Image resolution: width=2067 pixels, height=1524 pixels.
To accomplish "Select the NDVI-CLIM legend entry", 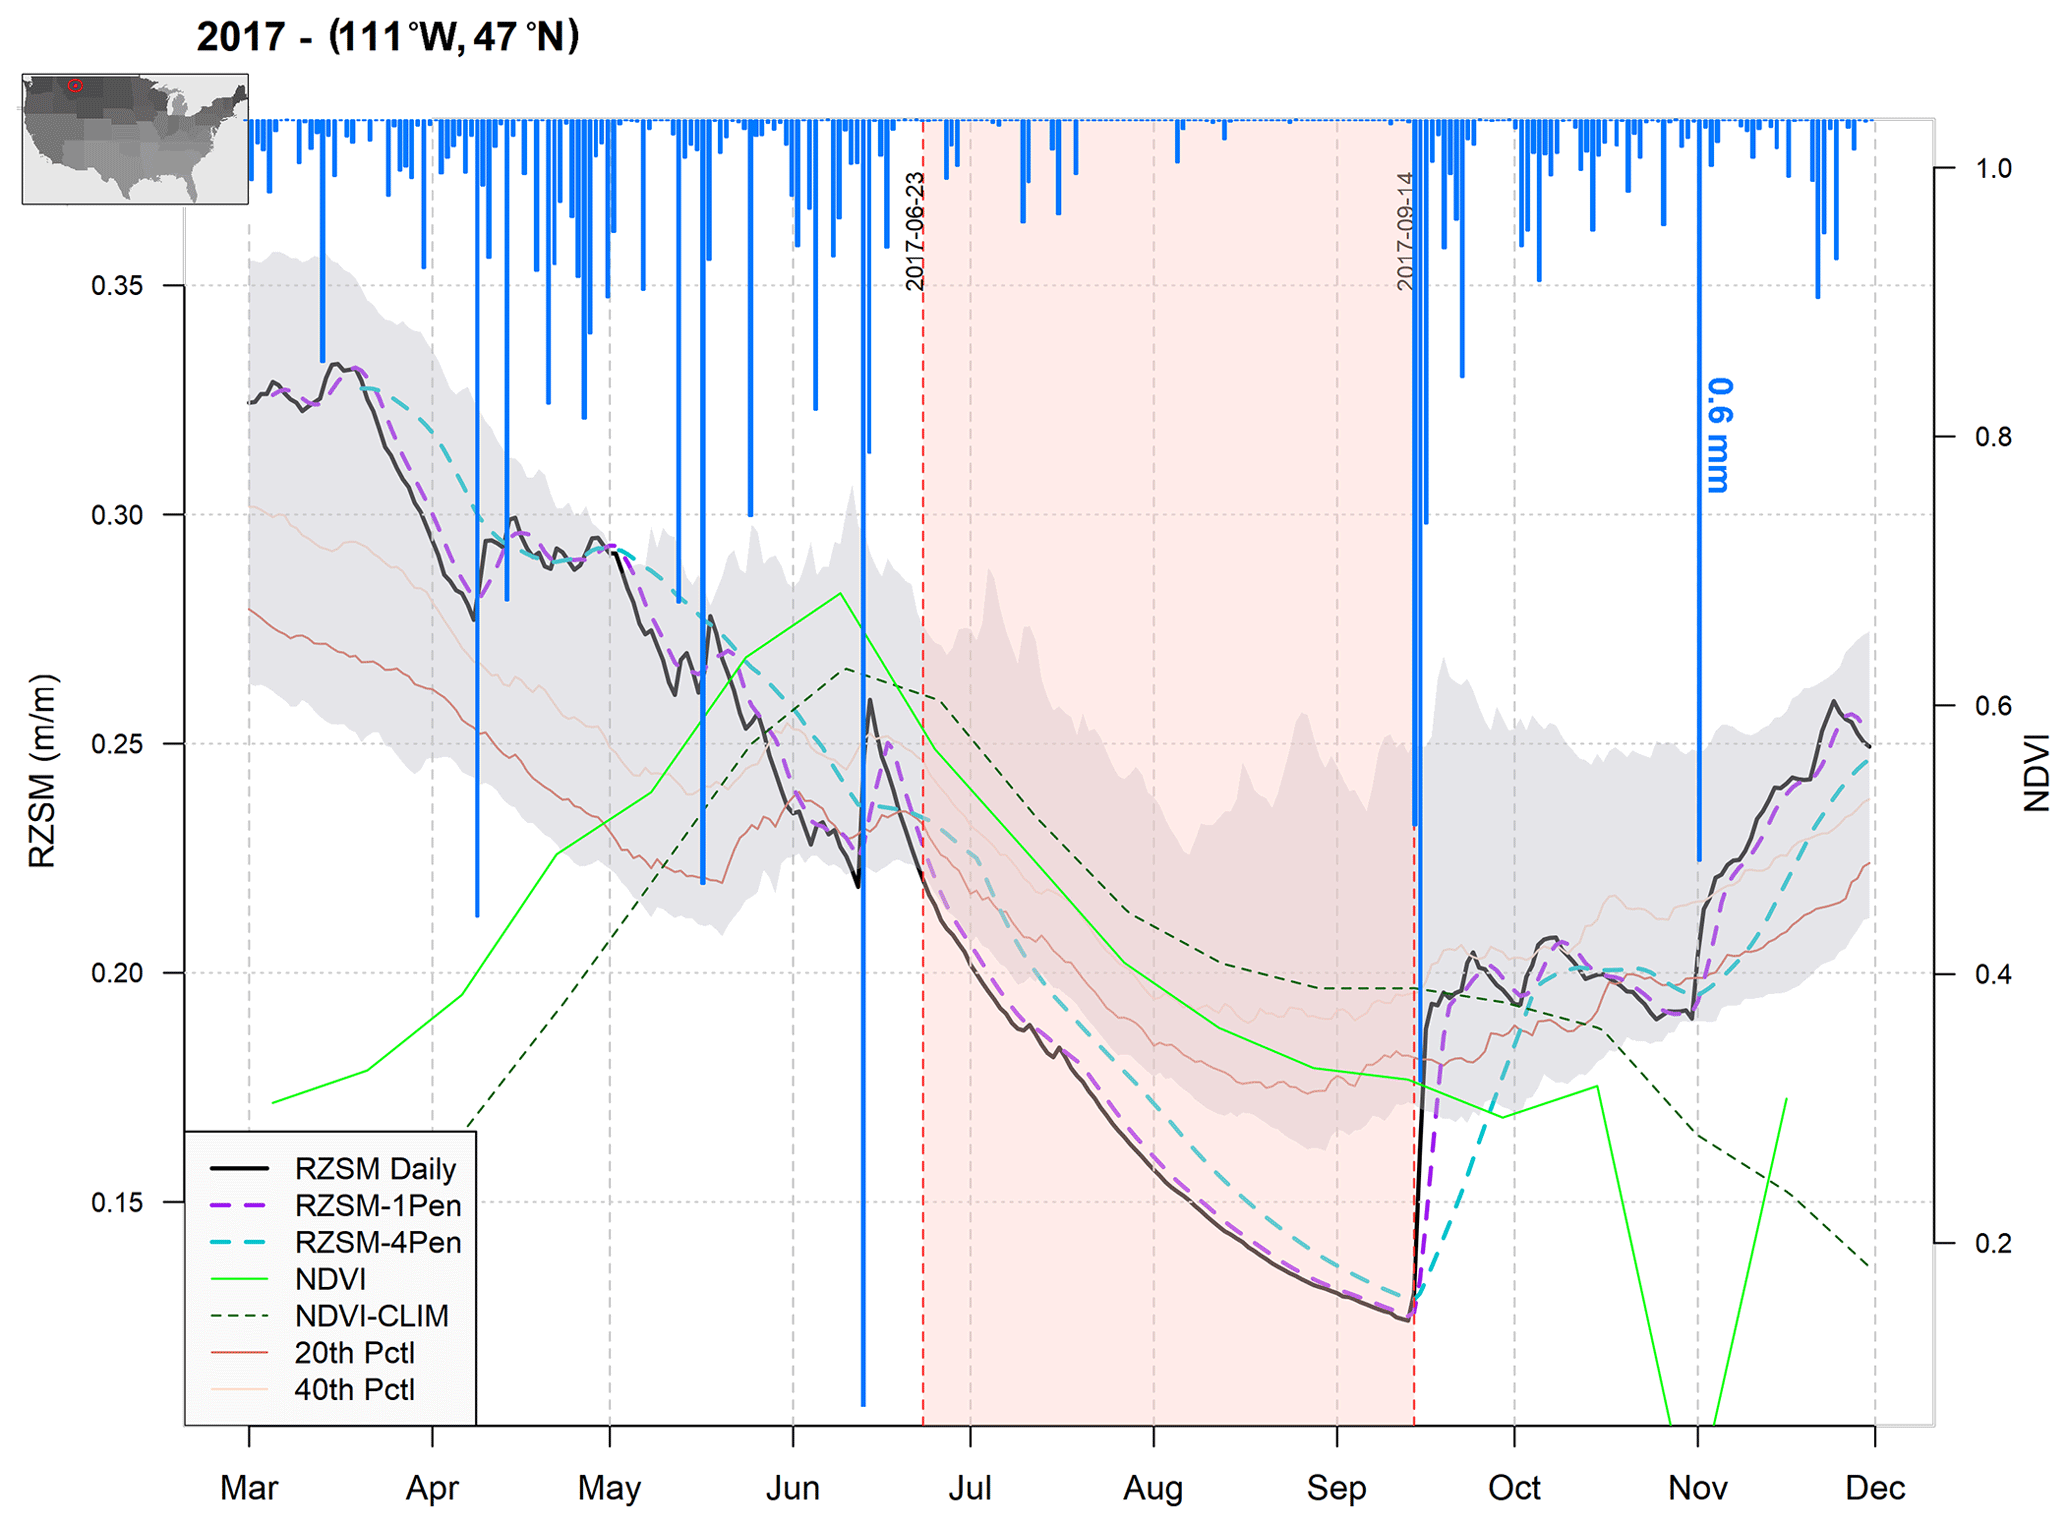I will pyautogui.click(x=371, y=1316).
